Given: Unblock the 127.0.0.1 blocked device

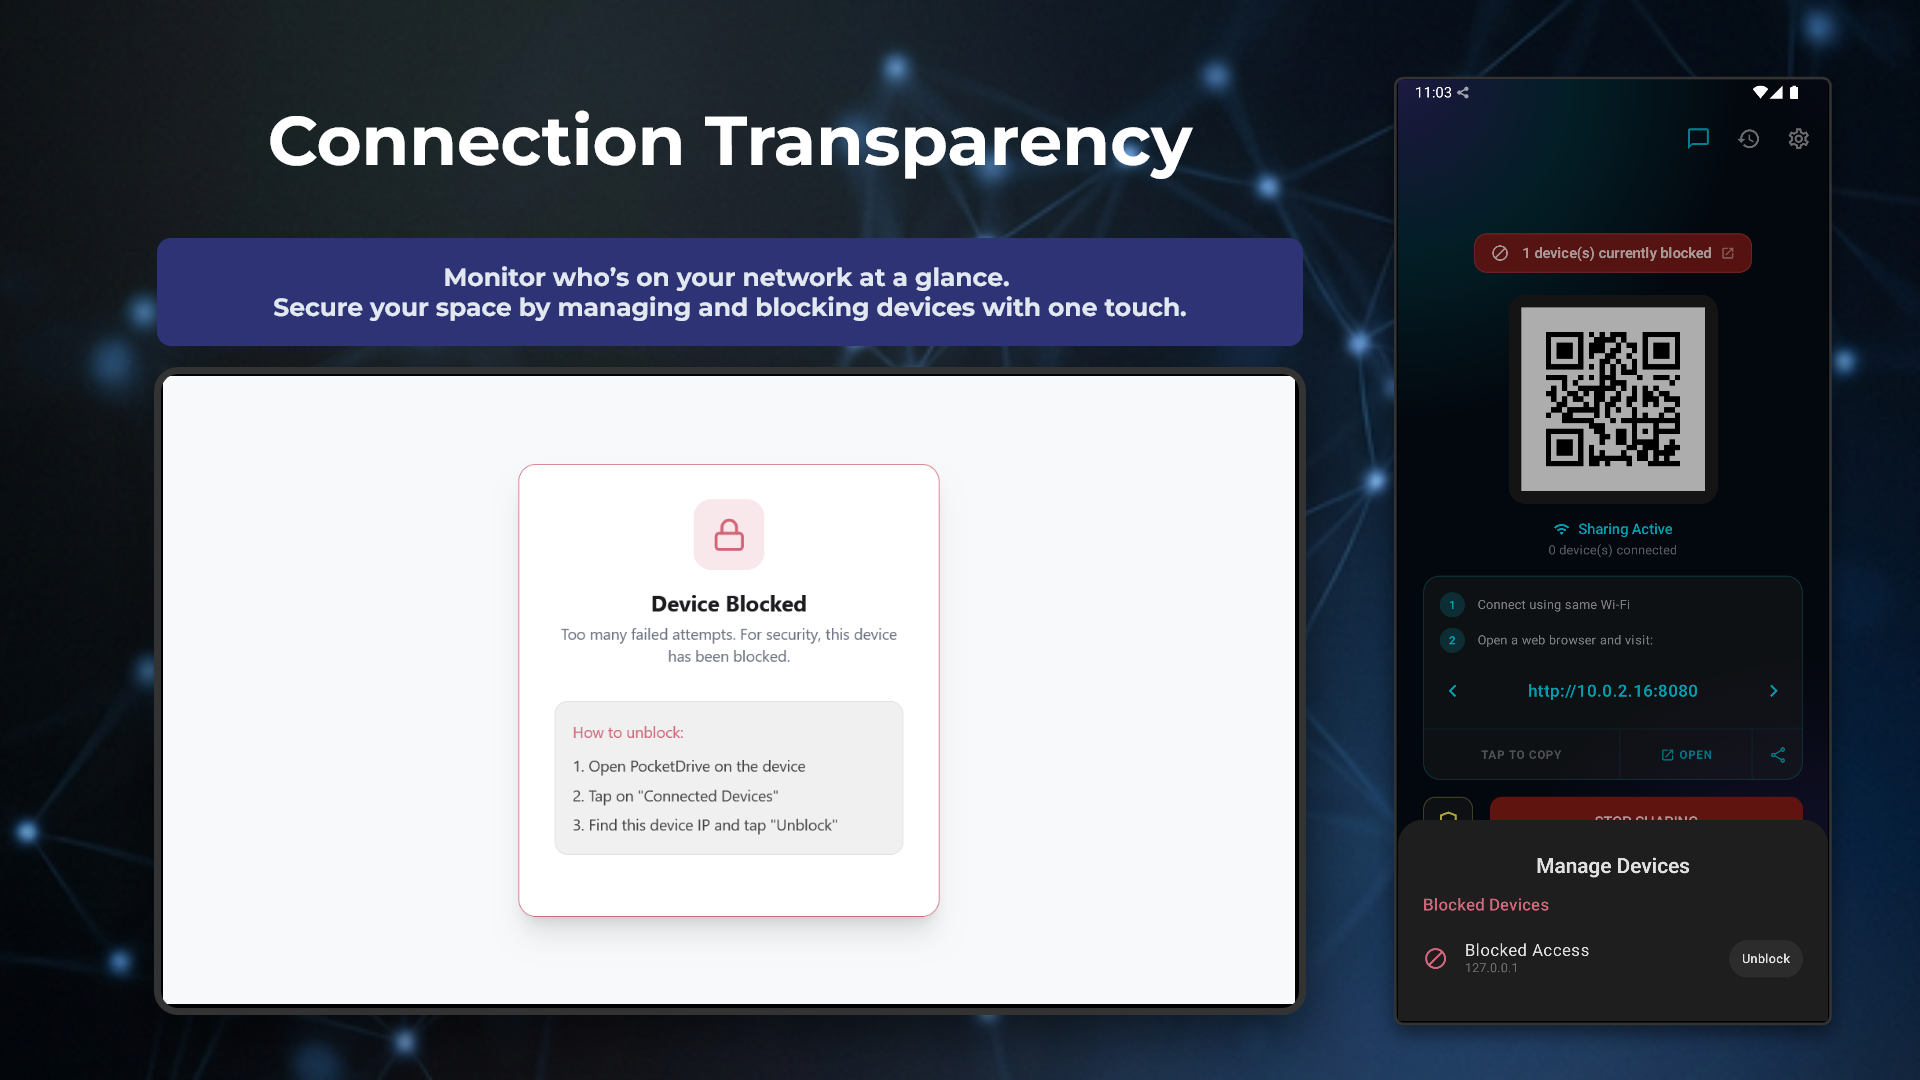Looking at the screenshot, I should pos(1765,959).
